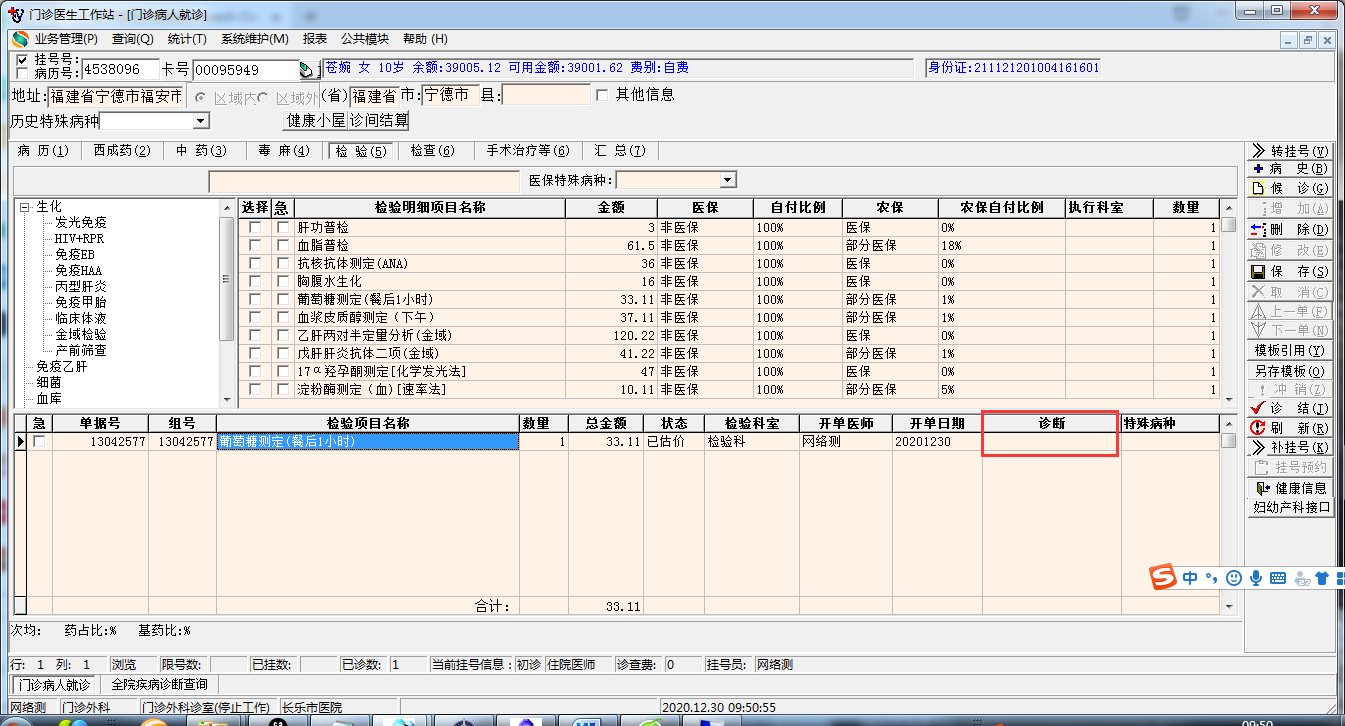Select 金域检验 in the tree
The image size is (1345, 726).
point(80,335)
